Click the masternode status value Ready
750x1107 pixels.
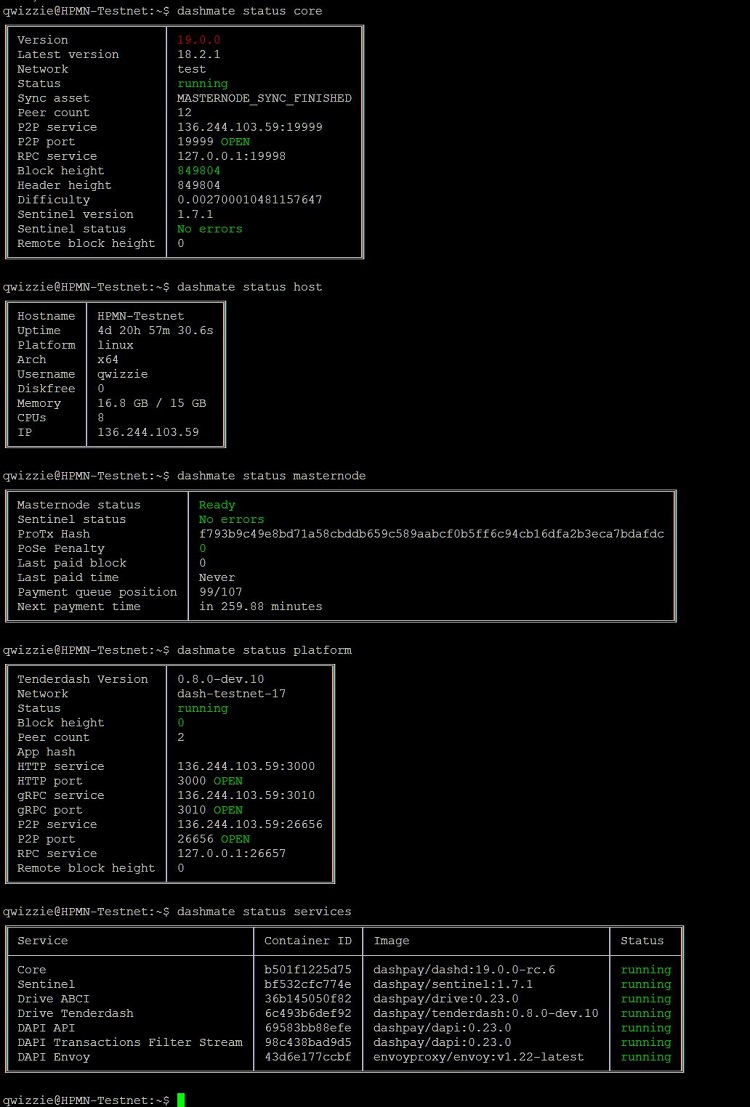click(x=217, y=505)
